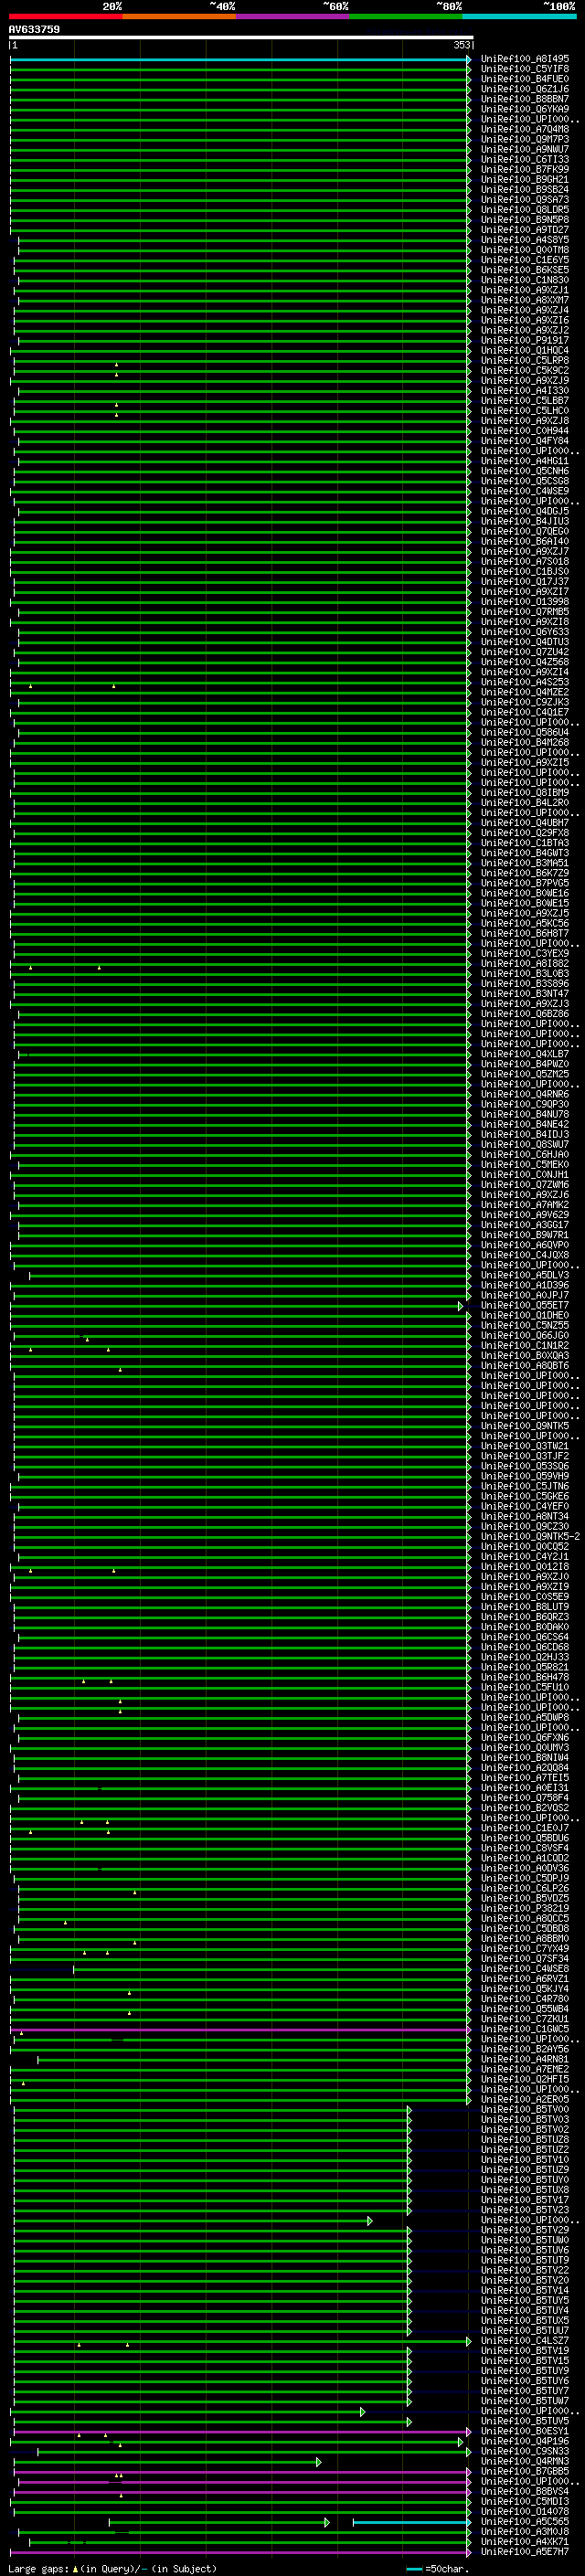Select hit label UniRef100_Q6Y633
The width and height of the screenshot is (585, 2576).
[525, 632]
